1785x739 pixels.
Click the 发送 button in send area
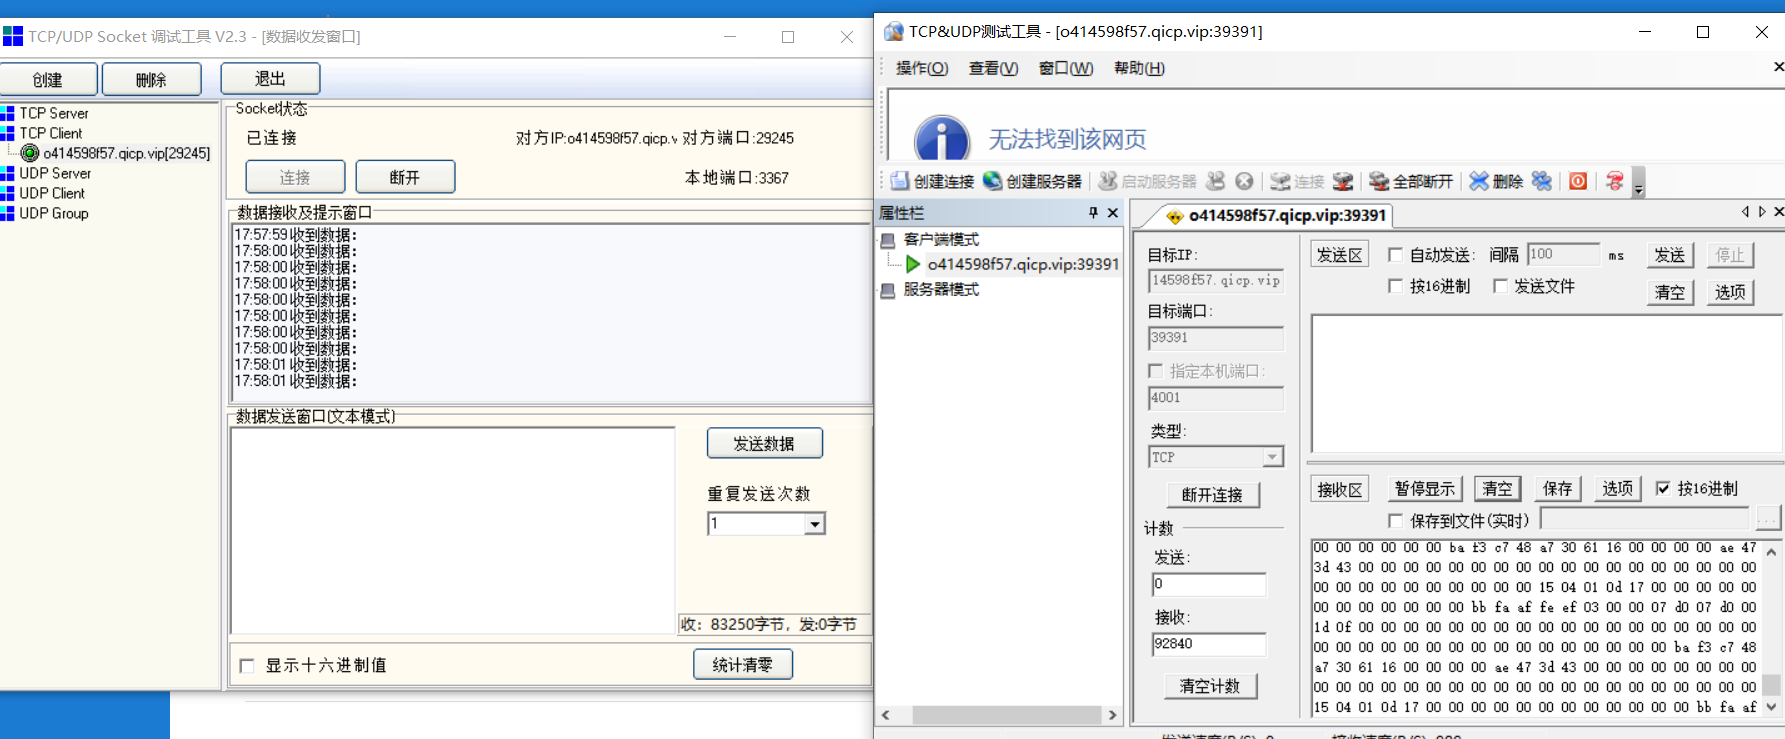tap(1669, 255)
